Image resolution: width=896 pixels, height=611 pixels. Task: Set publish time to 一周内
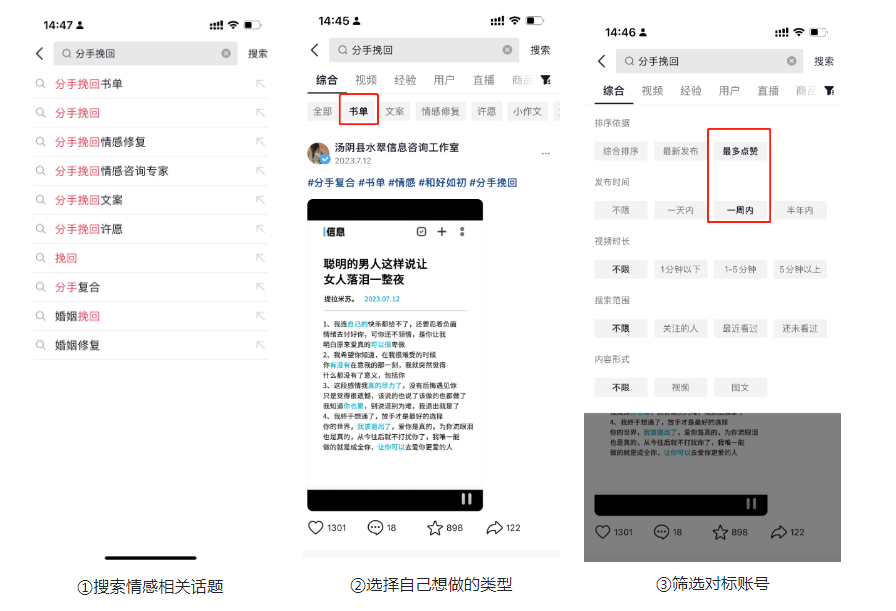[x=740, y=210]
